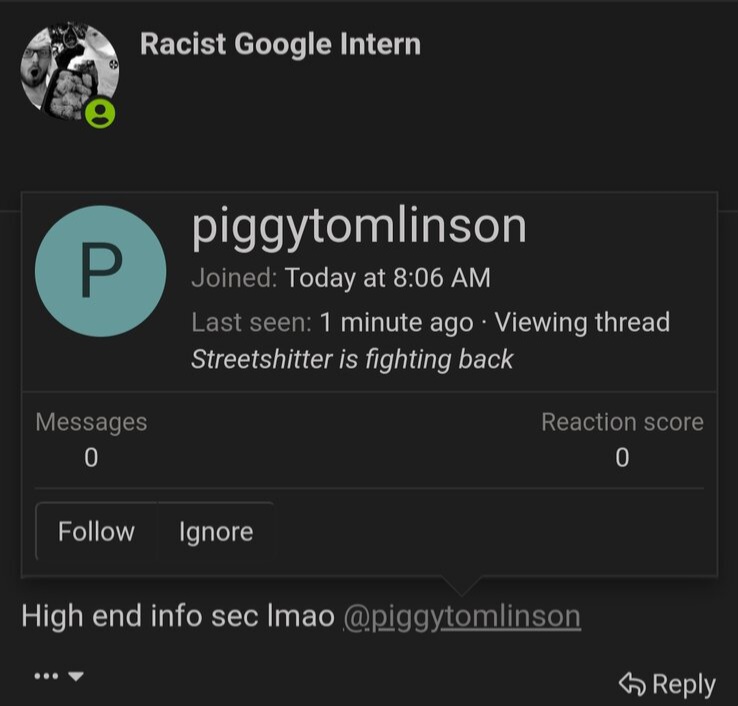The height and width of the screenshot is (706, 738).
Task: Expand the post options dropdown arrow
Action: (x=76, y=676)
